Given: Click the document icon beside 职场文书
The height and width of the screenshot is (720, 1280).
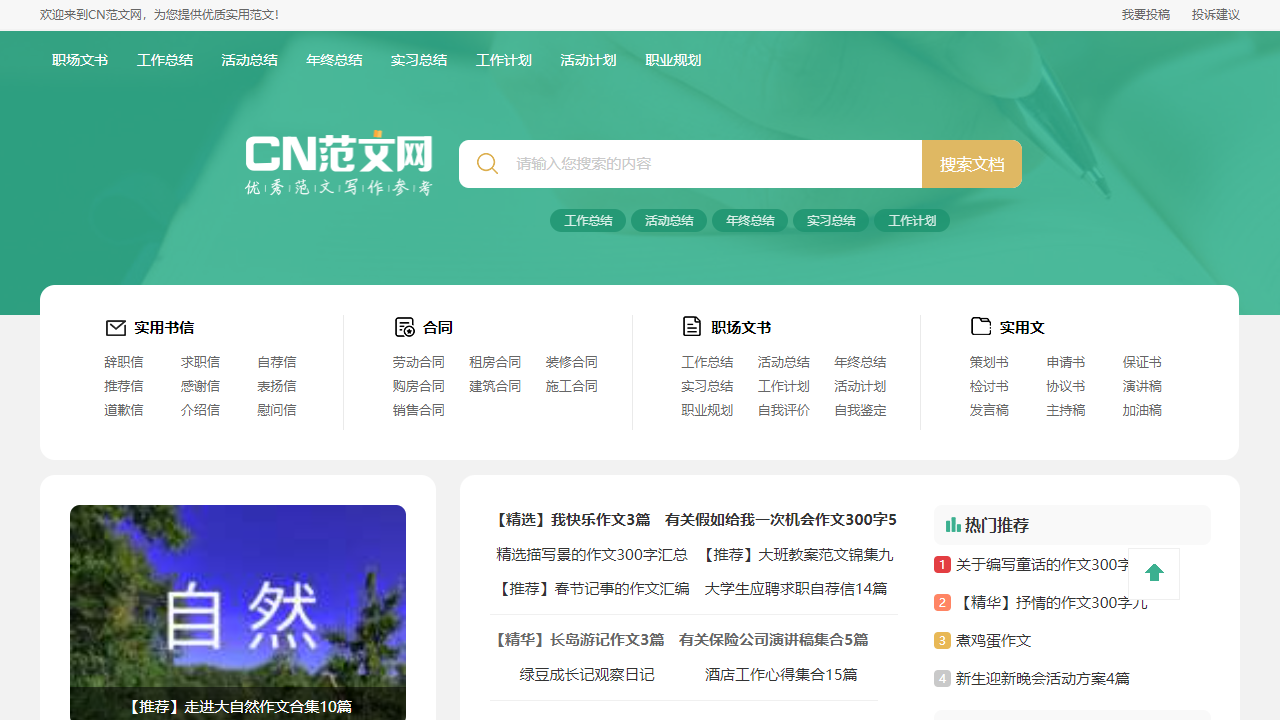Looking at the screenshot, I should tap(693, 326).
